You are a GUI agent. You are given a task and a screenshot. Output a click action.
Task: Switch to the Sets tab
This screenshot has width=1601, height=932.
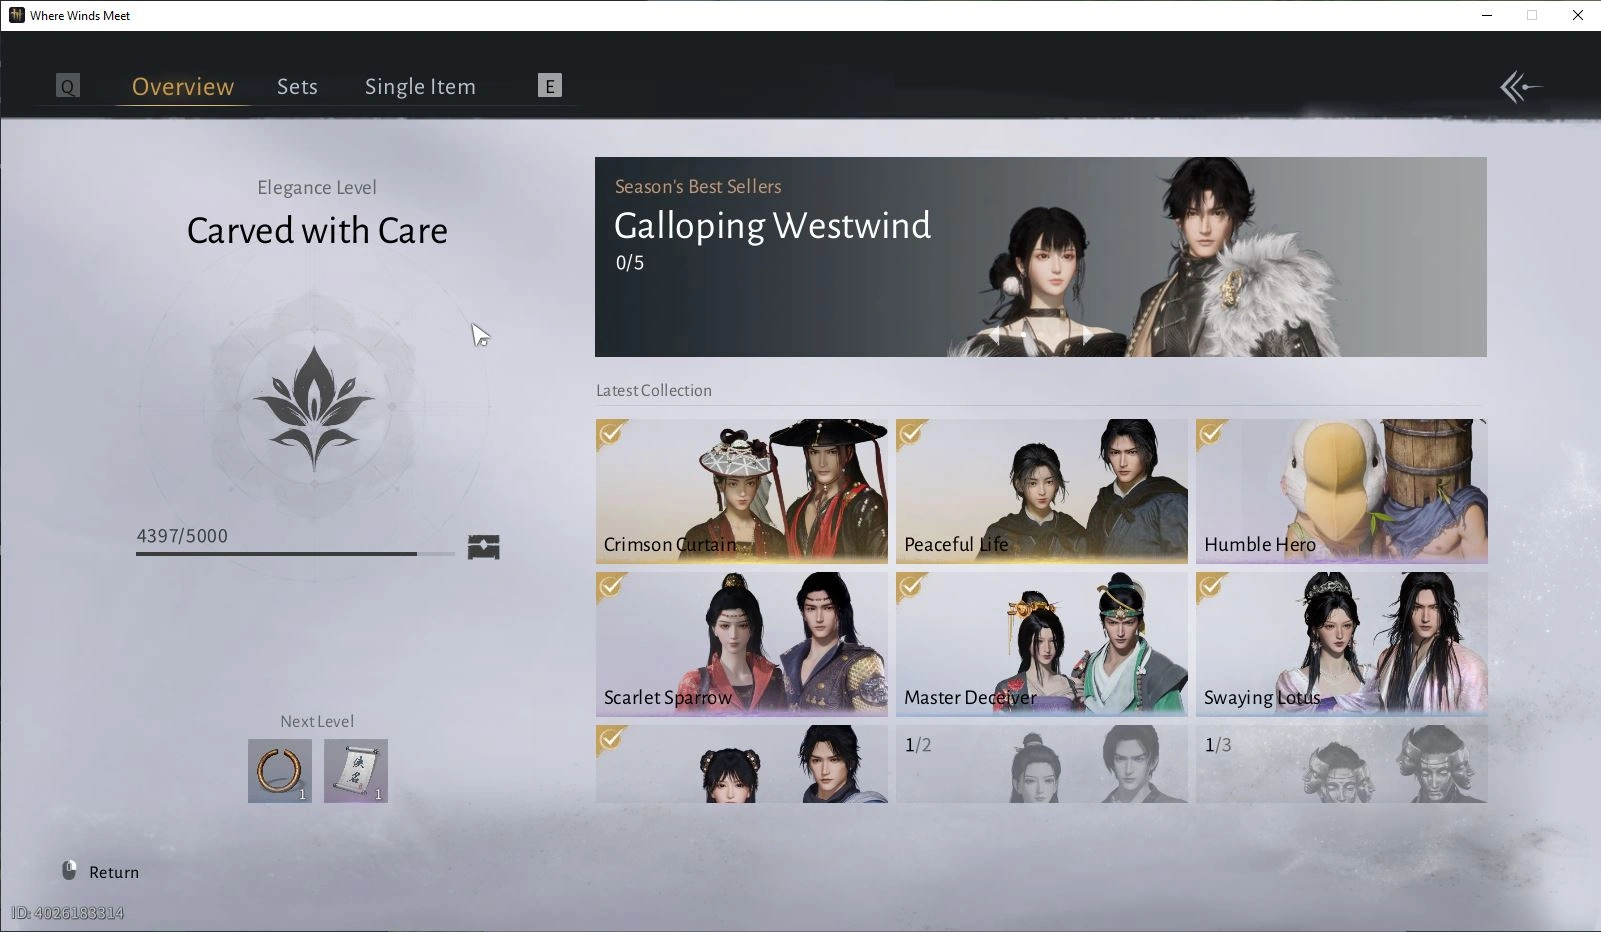[x=297, y=87]
